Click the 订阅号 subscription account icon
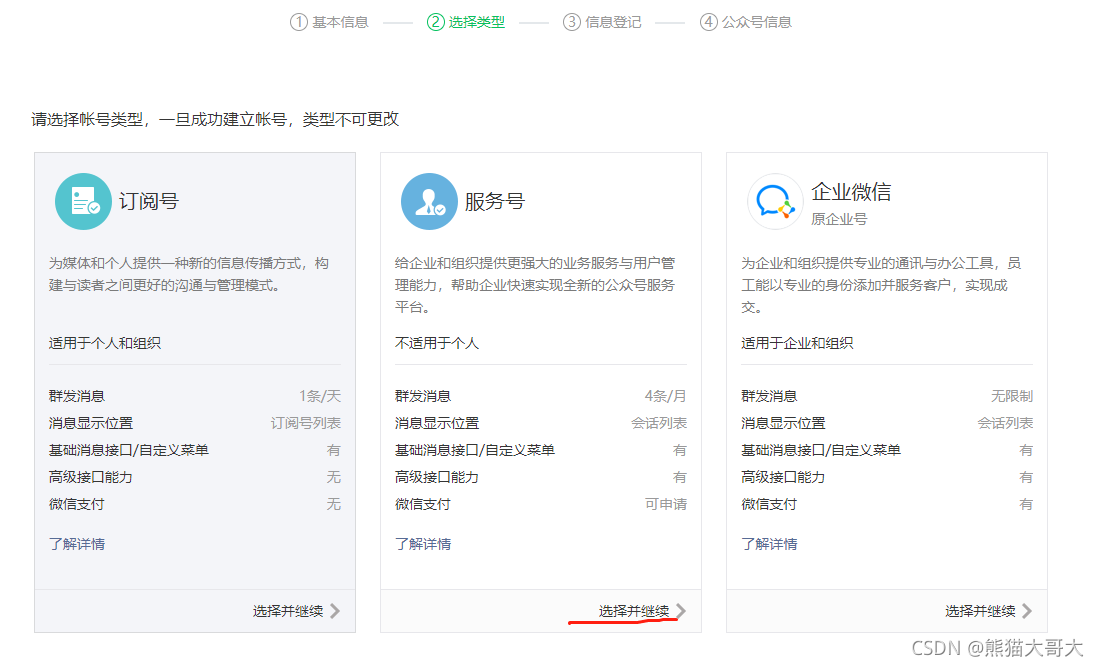The height and width of the screenshot is (666, 1099). pyautogui.click(x=83, y=201)
